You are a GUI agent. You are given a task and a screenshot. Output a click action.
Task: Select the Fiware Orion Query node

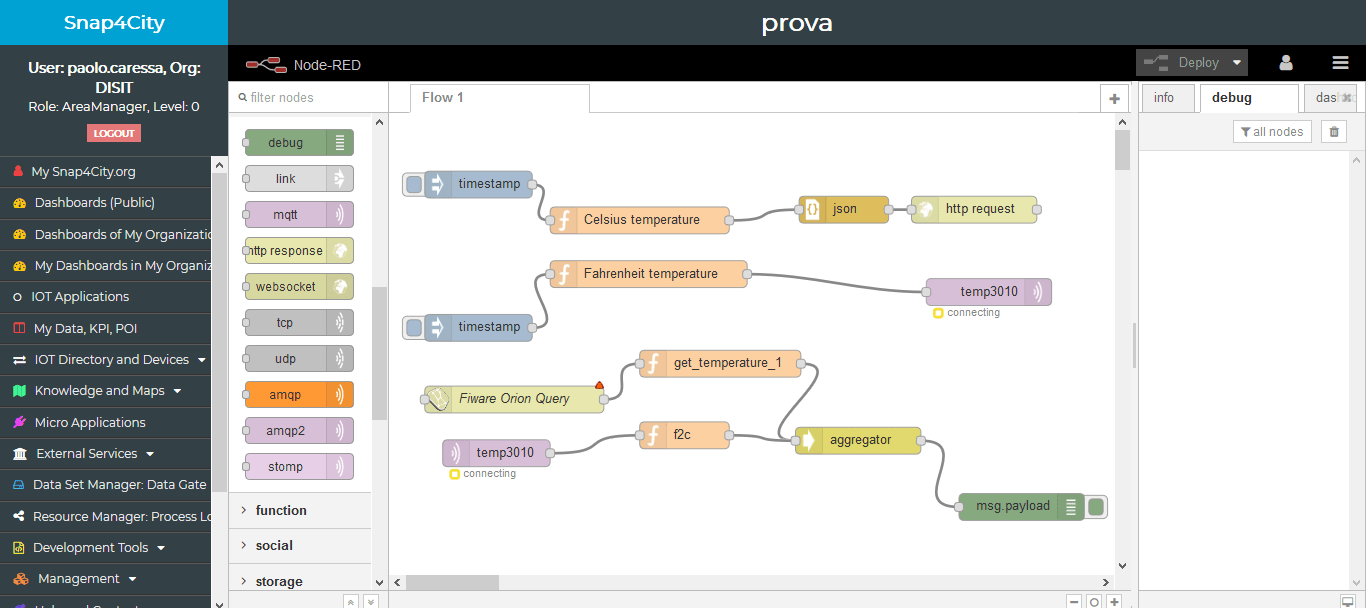click(x=514, y=399)
